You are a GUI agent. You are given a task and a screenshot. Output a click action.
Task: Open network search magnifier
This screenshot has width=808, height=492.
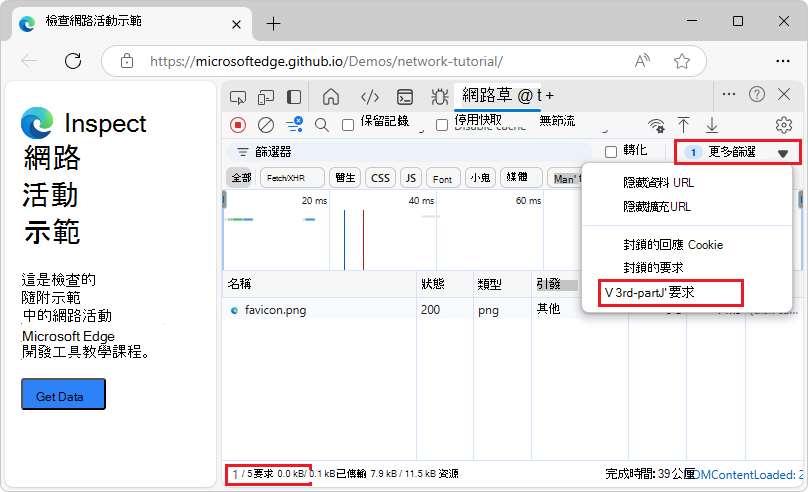(322, 125)
